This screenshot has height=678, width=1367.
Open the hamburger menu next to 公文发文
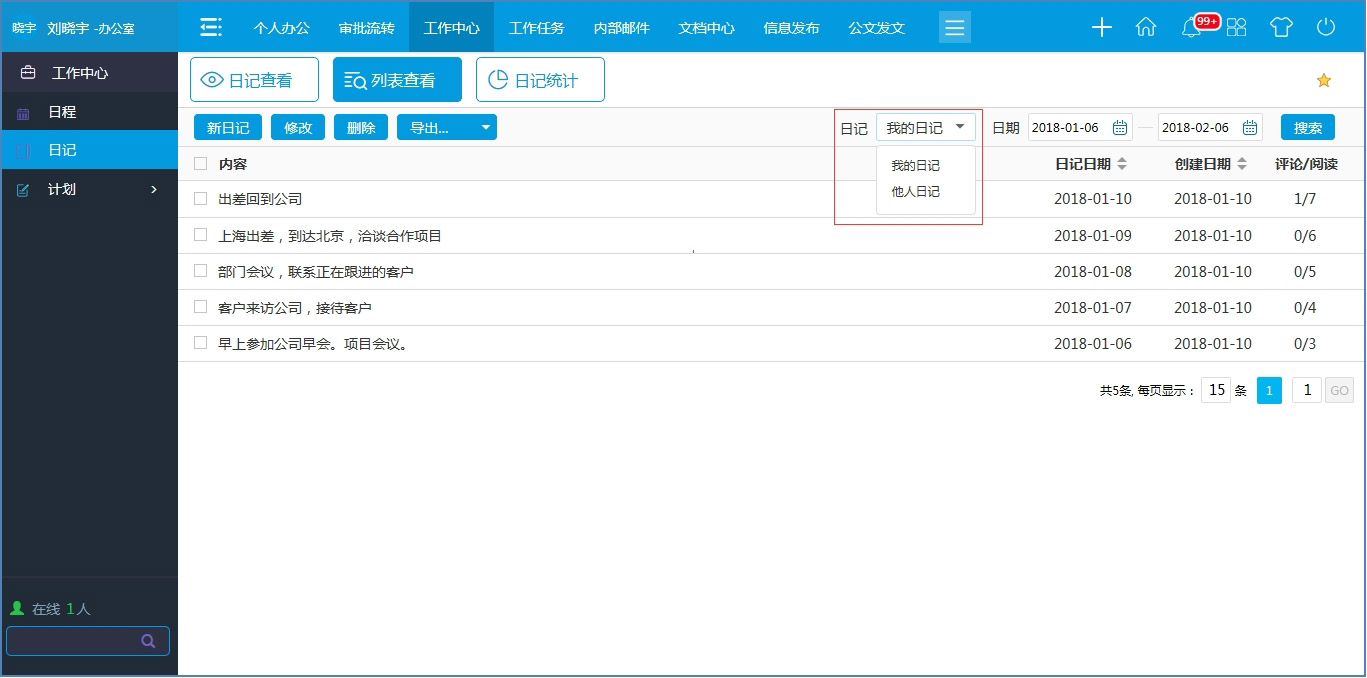(x=954, y=27)
